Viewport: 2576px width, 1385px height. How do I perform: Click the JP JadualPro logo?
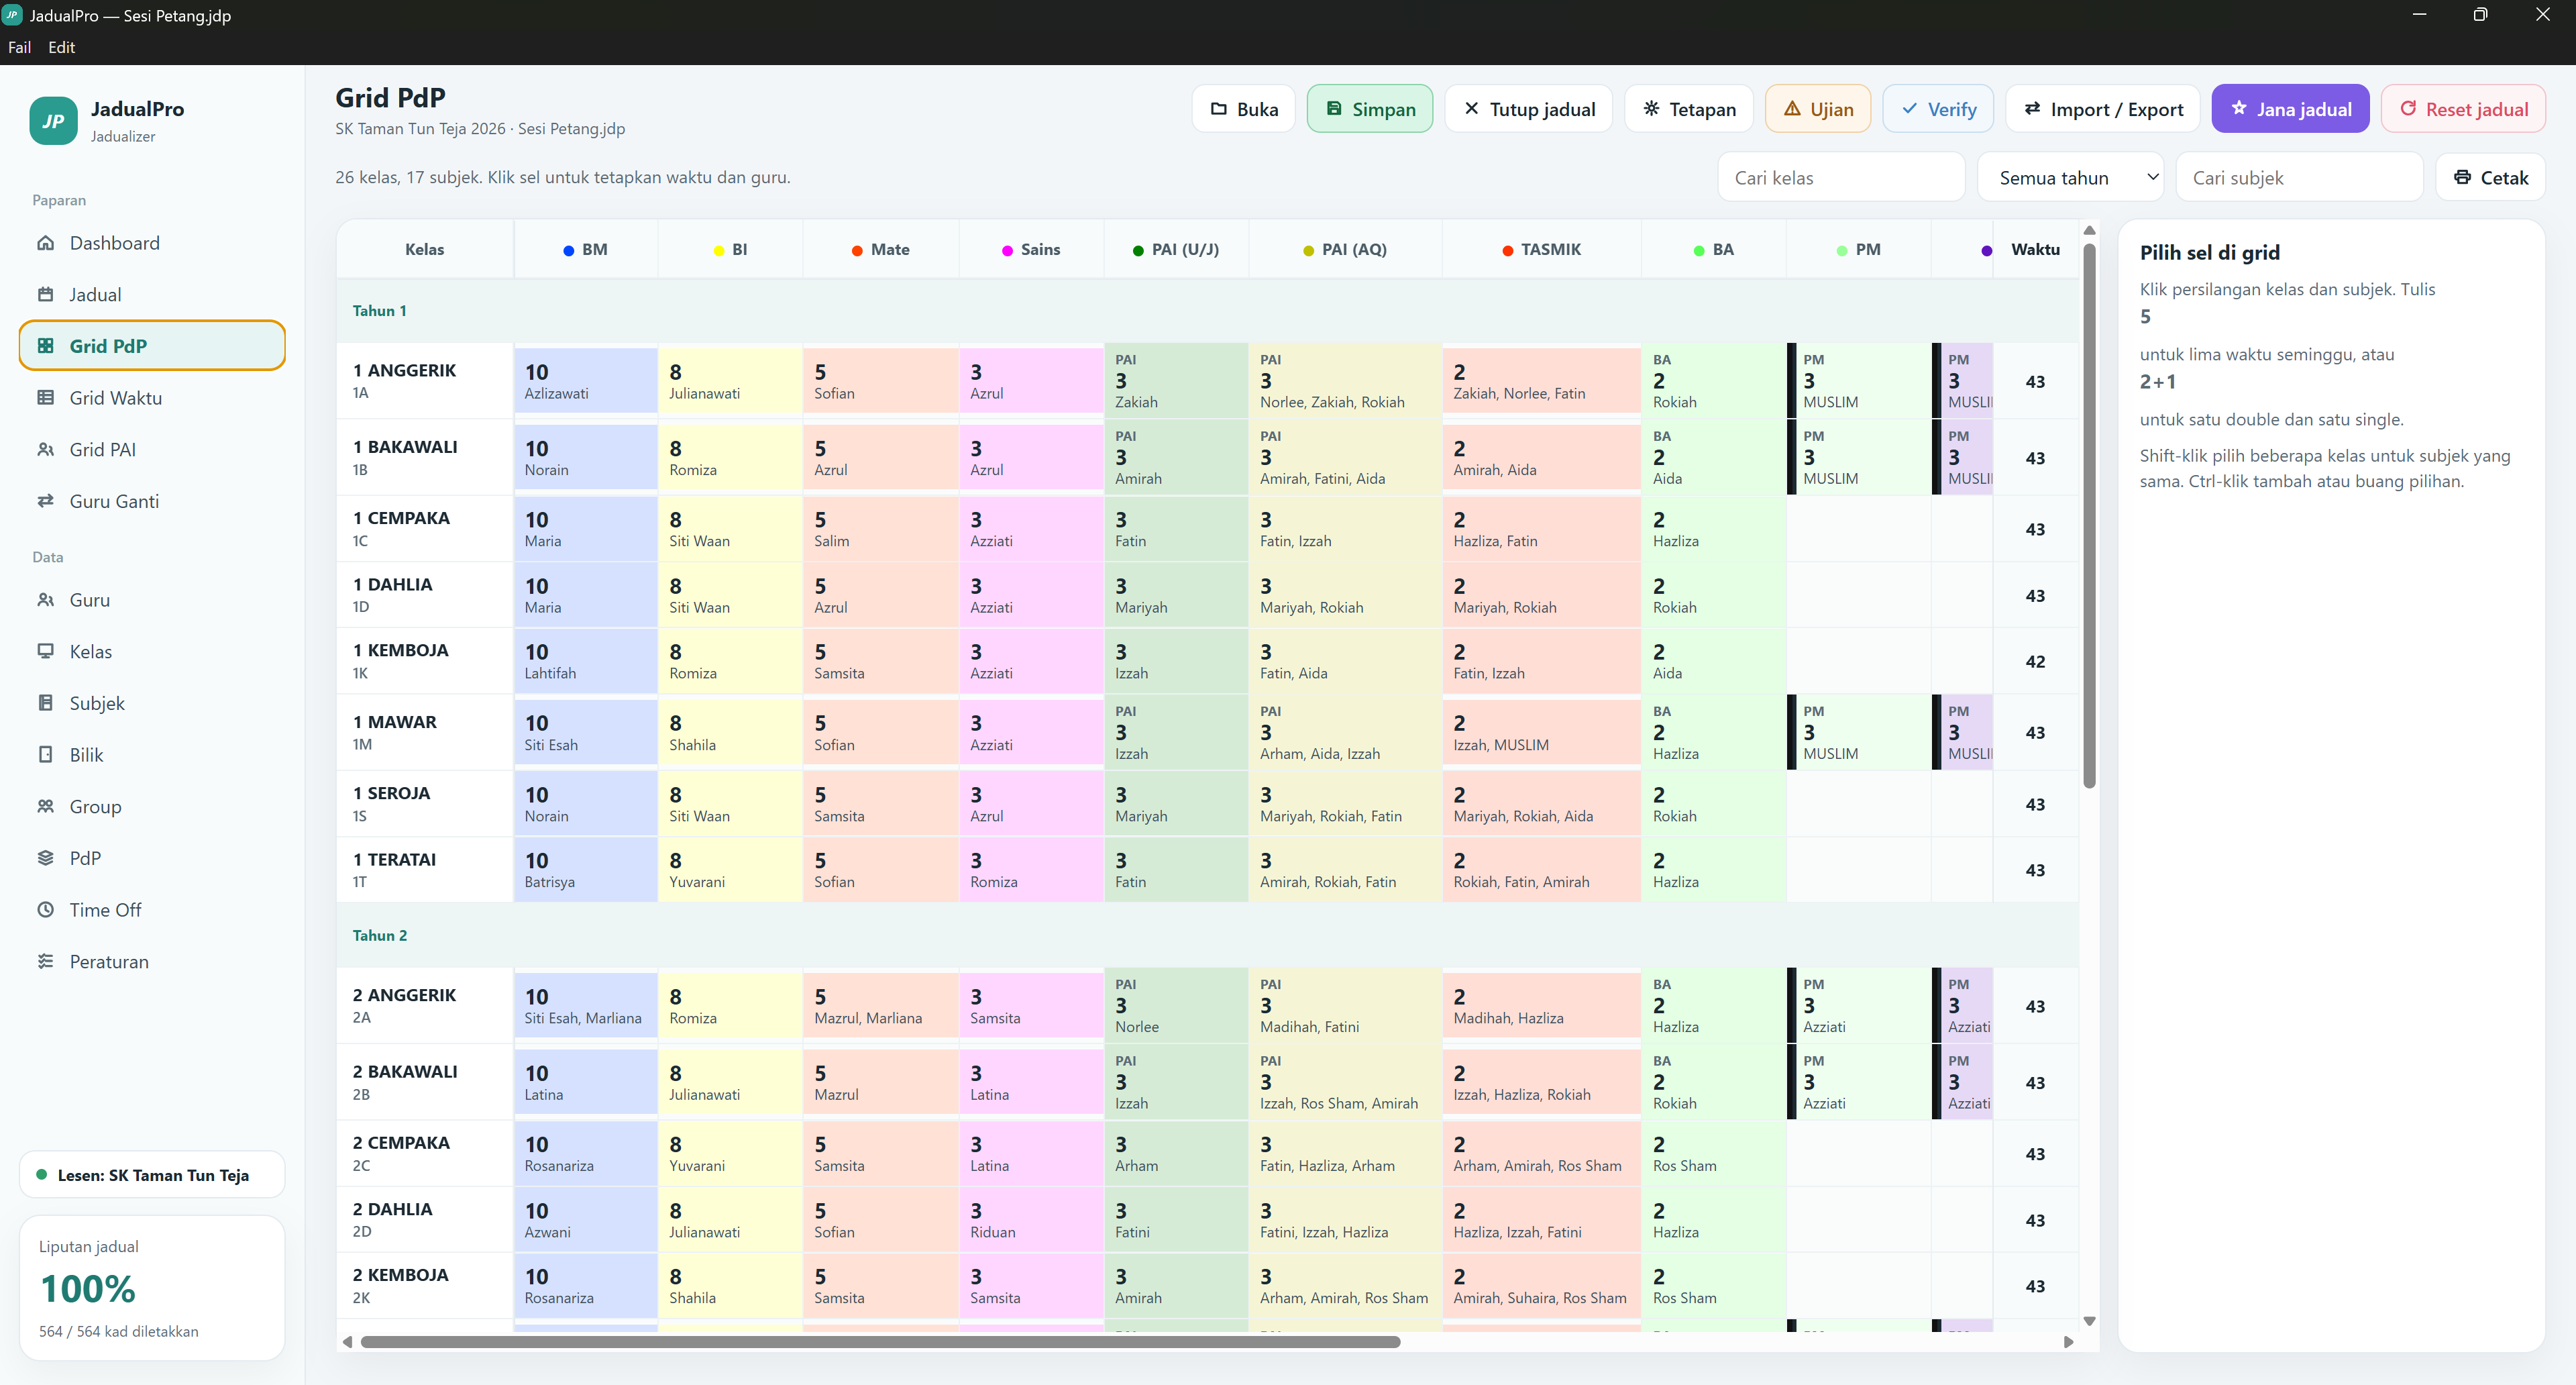(x=53, y=121)
